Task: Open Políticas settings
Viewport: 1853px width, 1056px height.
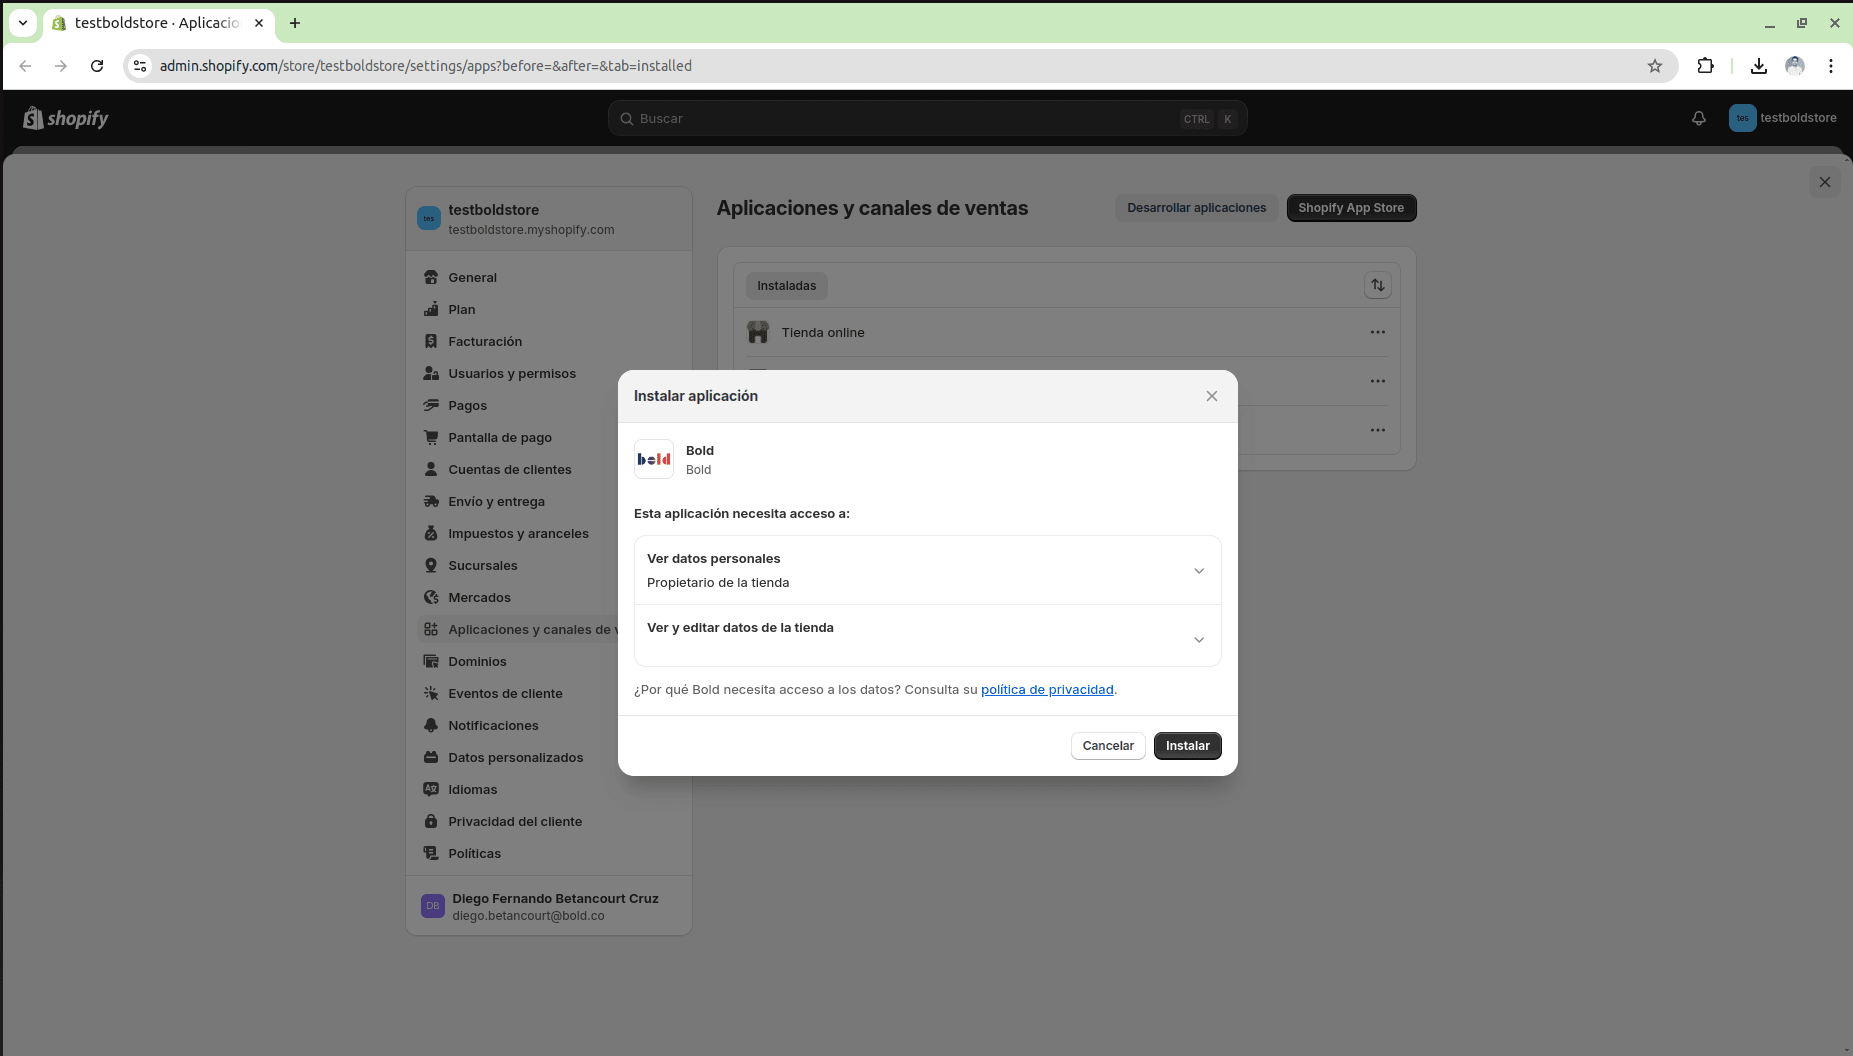Action: (548, 854)
